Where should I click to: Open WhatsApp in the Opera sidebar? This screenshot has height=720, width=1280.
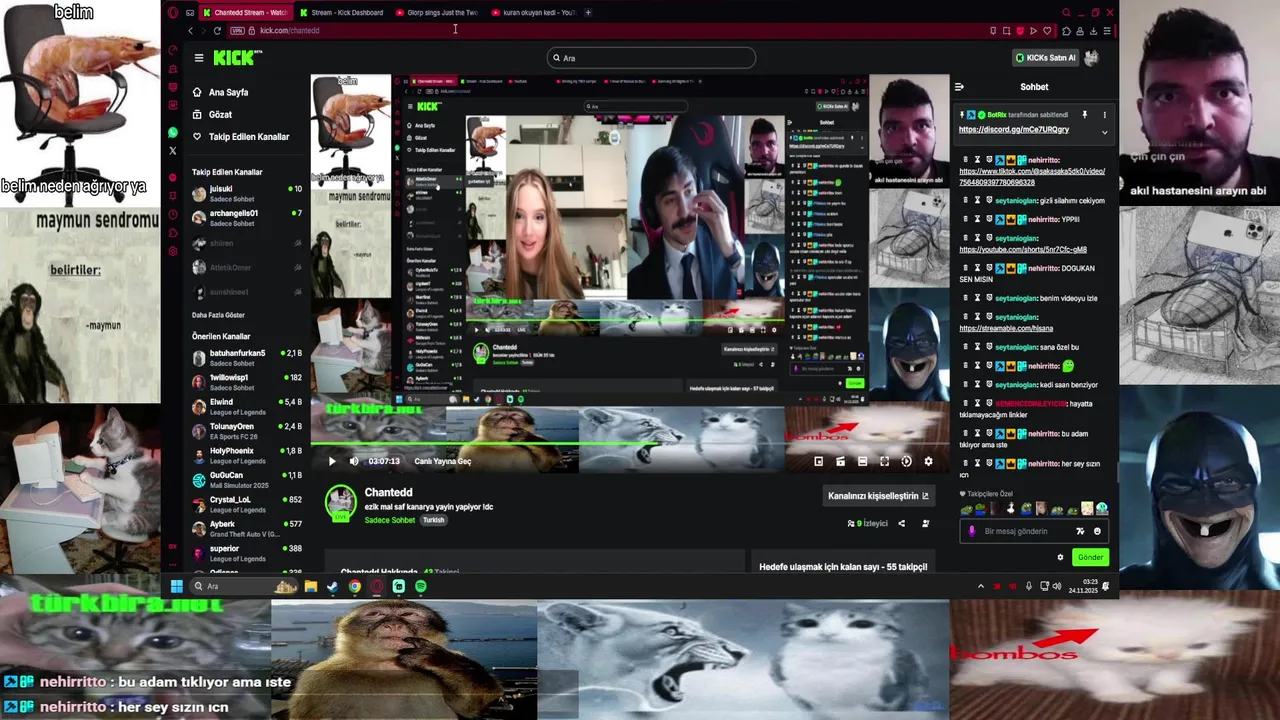click(173, 132)
